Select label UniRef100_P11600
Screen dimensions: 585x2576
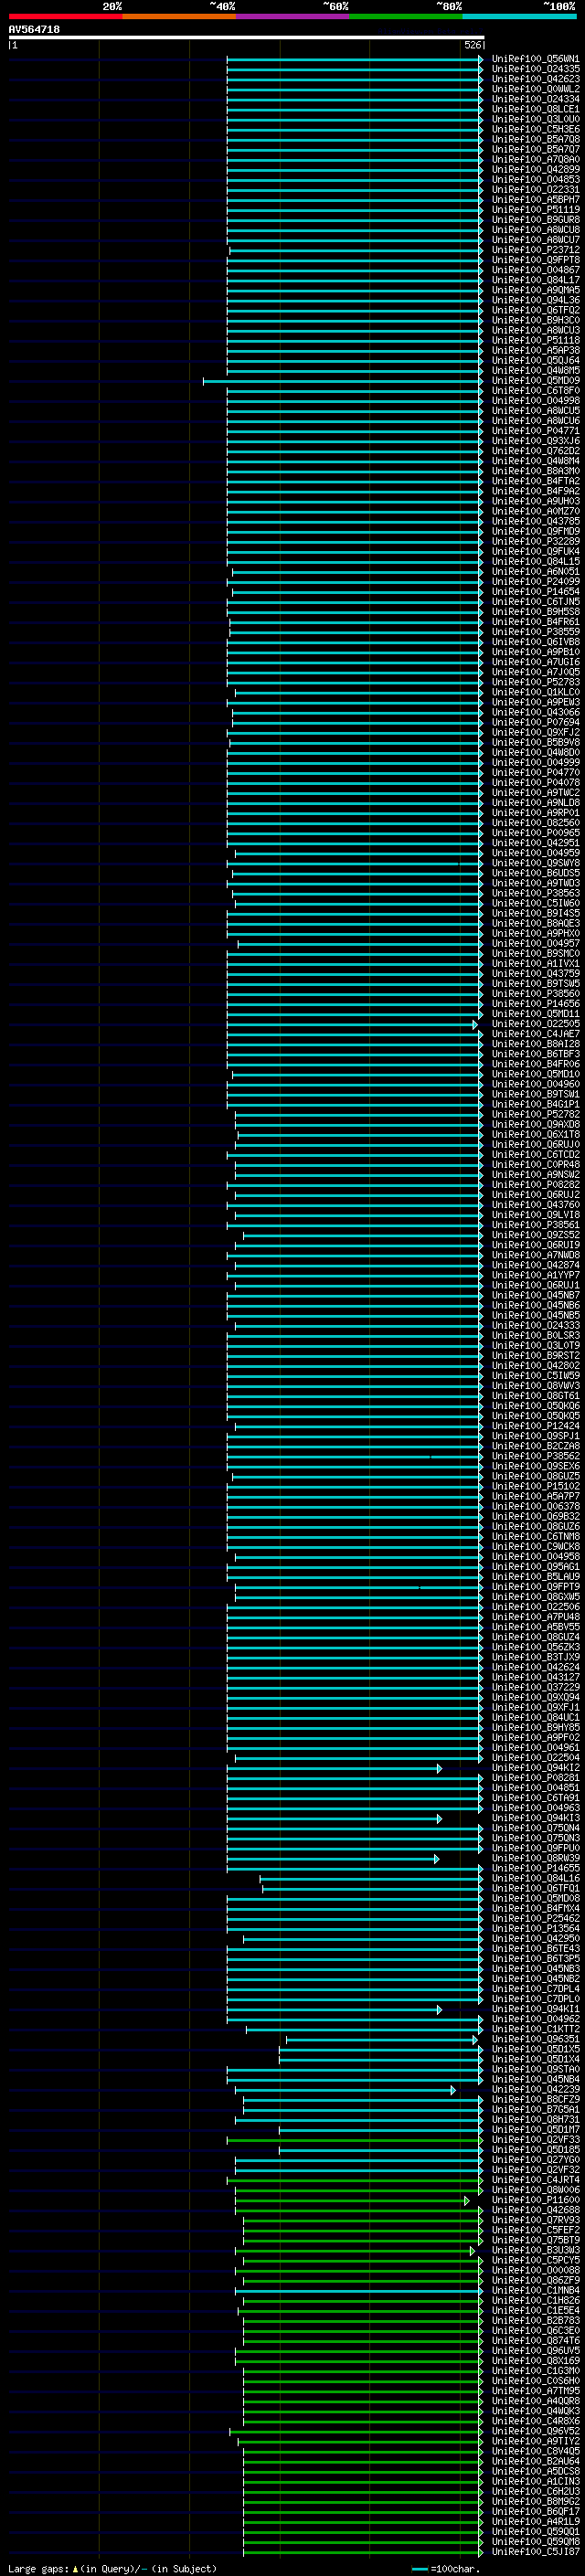coord(535,2201)
